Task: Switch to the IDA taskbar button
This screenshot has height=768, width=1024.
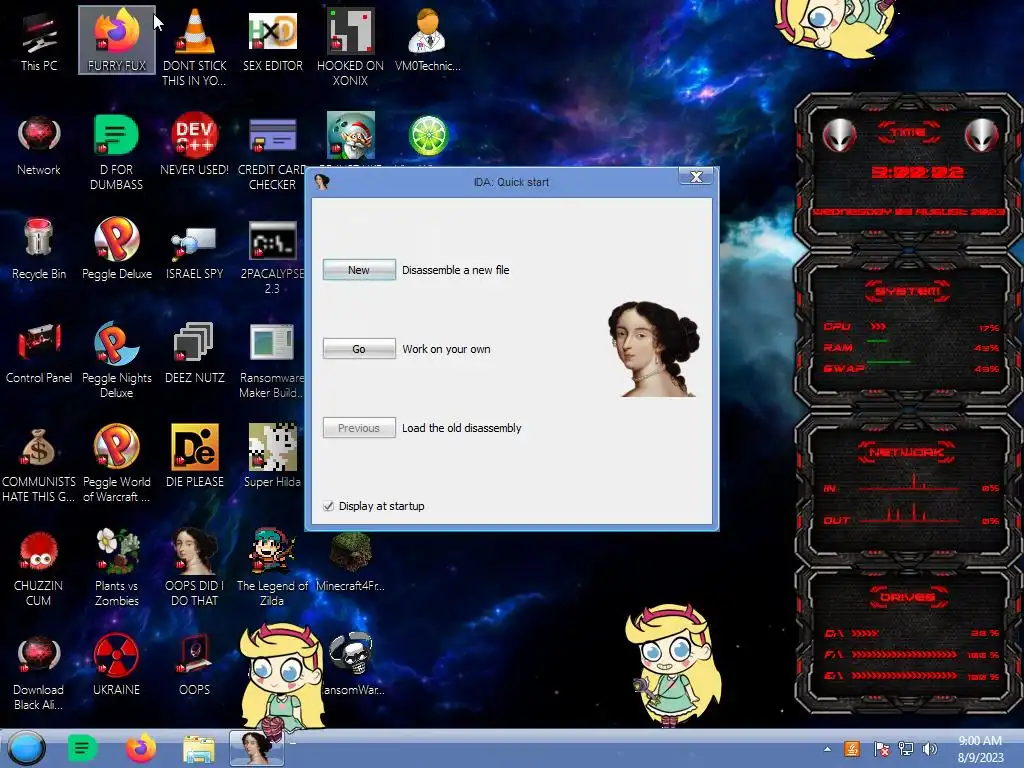Action: click(x=257, y=748)
